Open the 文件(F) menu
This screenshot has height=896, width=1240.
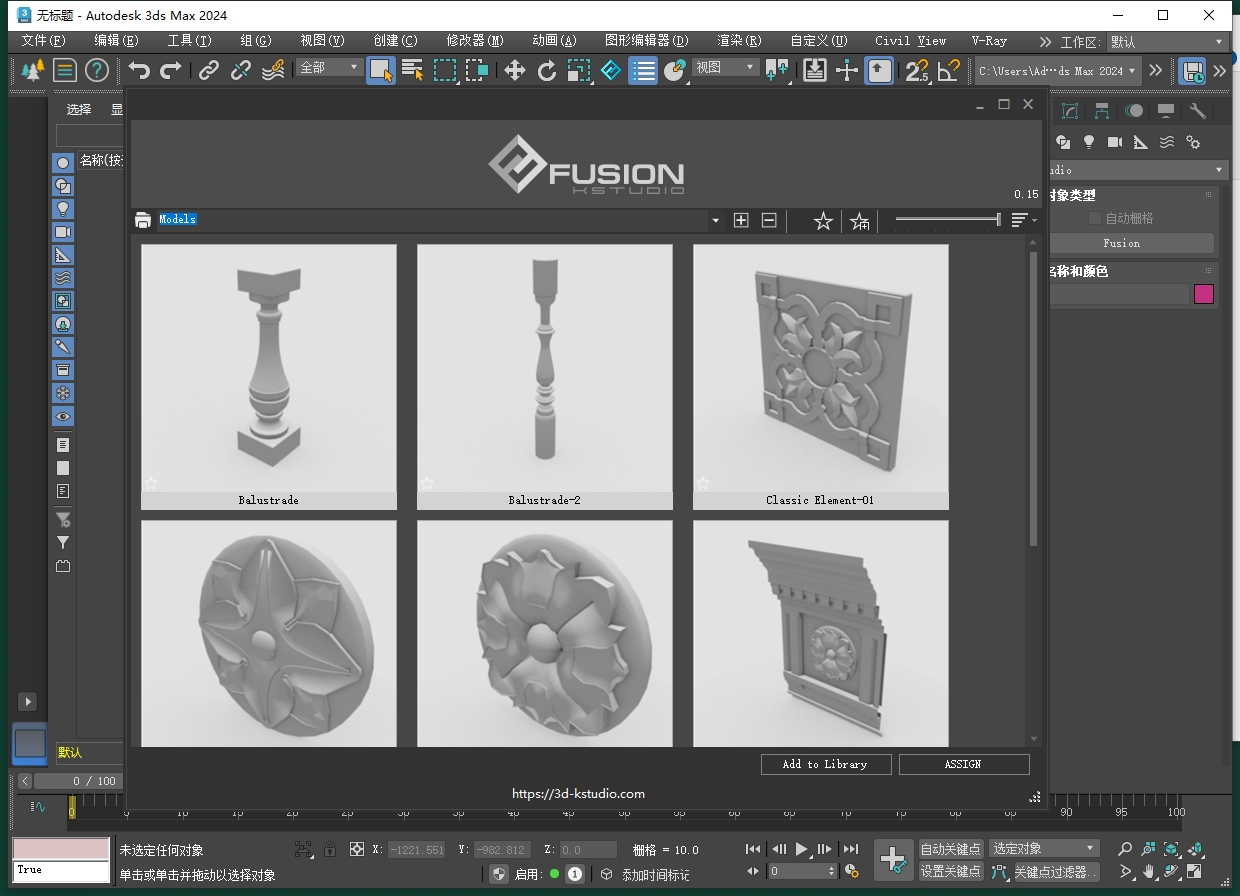(43, 41)
